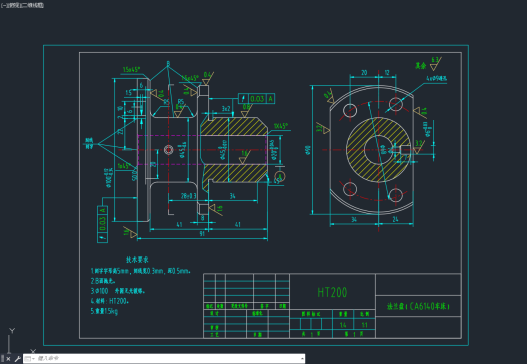
Task: Open recent commands list icon
Action: [x=29, y=359]
